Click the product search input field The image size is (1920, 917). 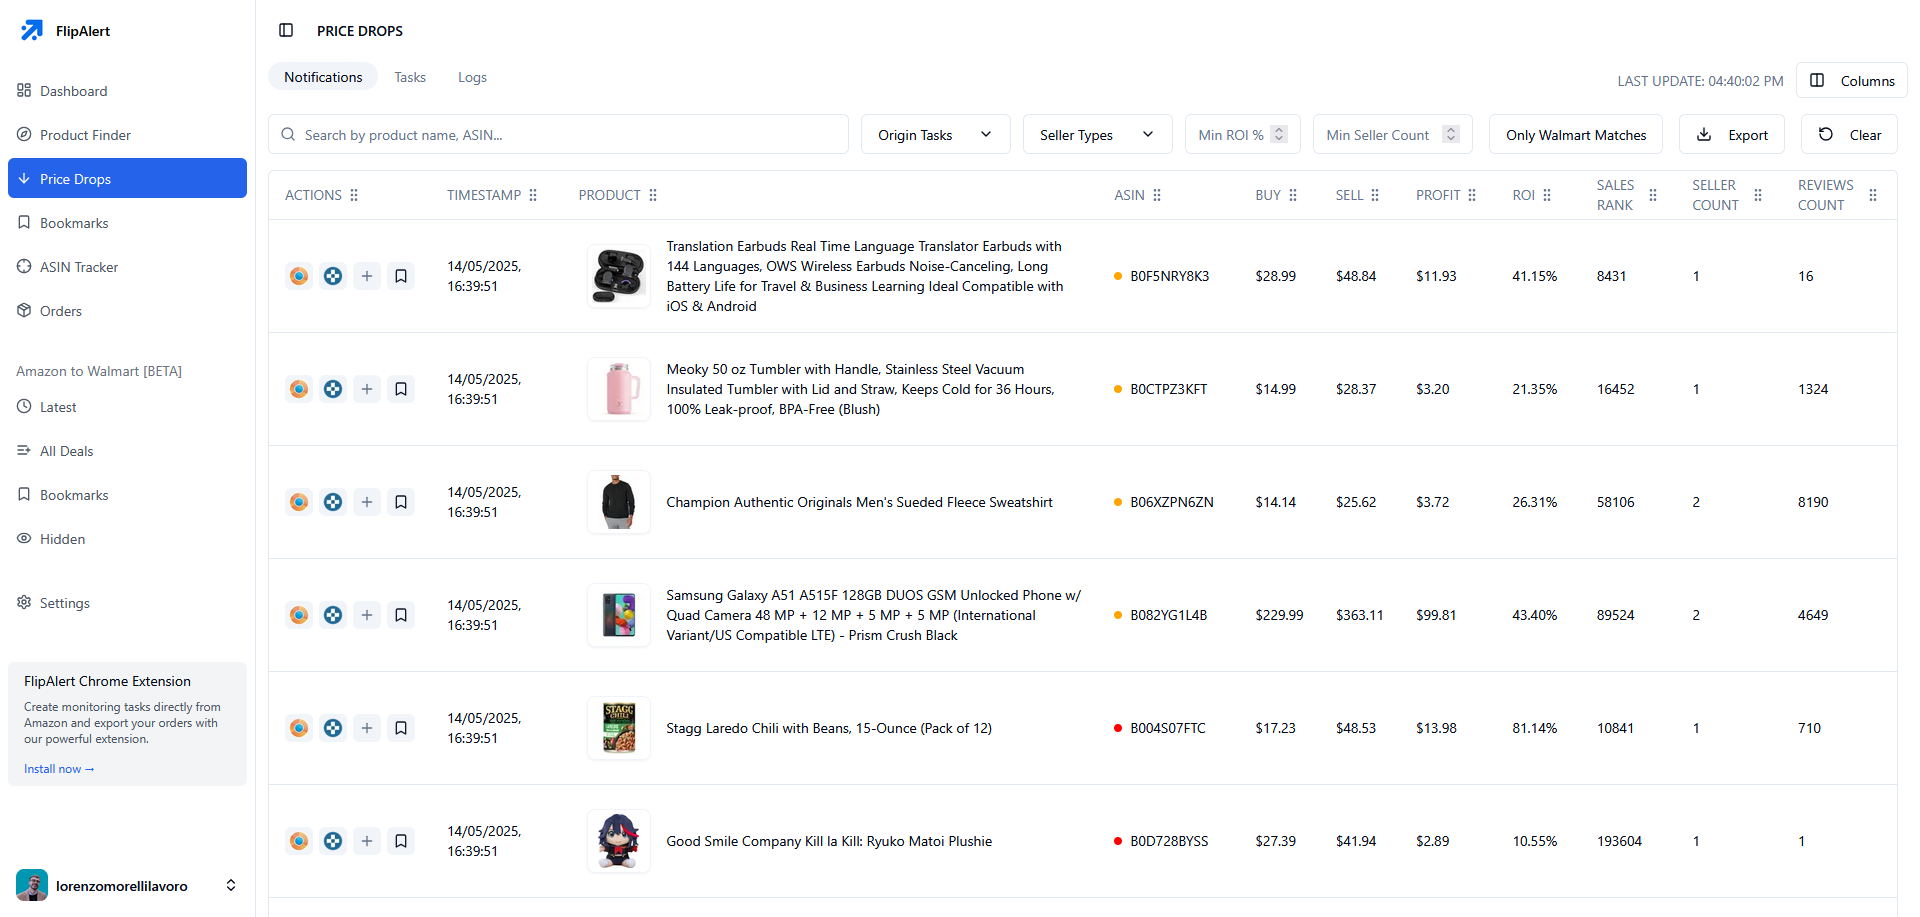558,135
